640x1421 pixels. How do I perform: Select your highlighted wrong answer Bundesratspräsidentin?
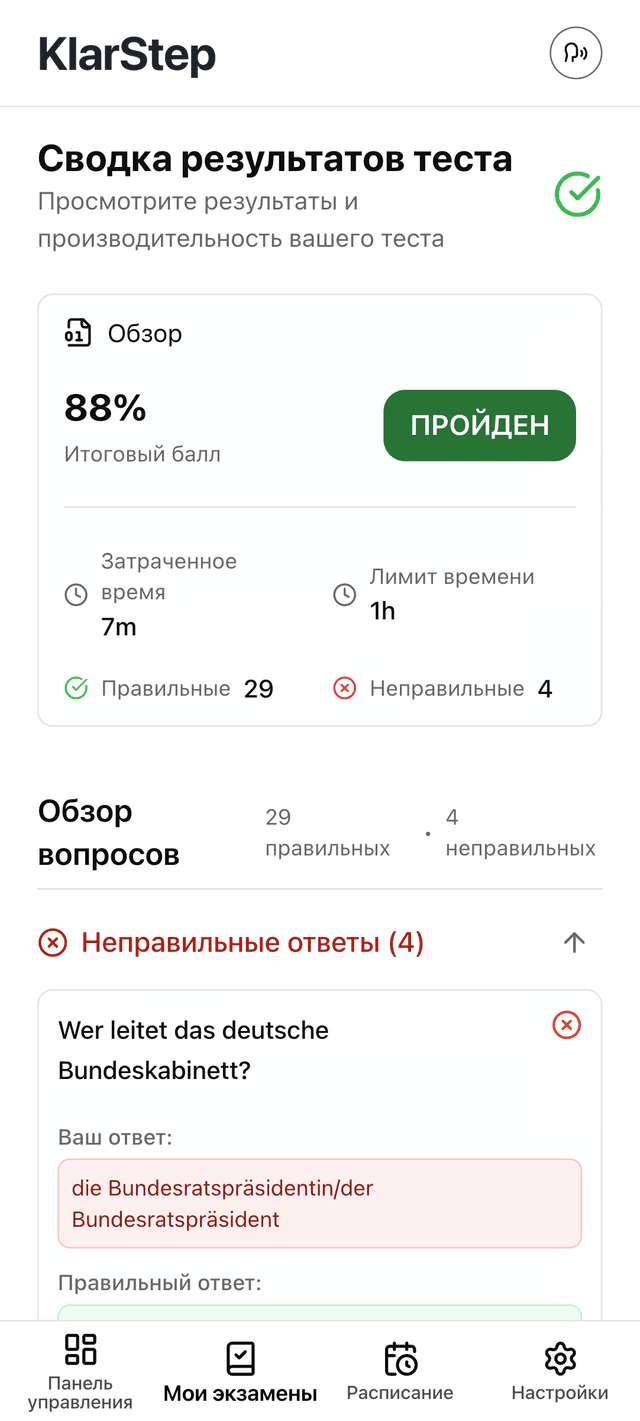click(320, 1203)
